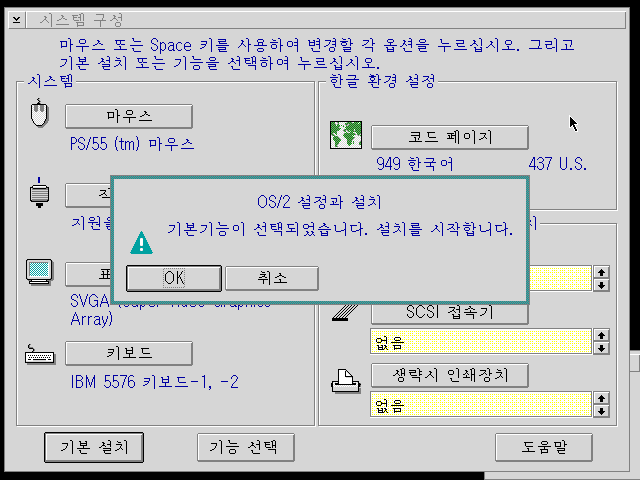Viewport: 640px width, 480px height.
Task: Click the 시스템 구성 window title bar
Action: click(x=326, y=20)
